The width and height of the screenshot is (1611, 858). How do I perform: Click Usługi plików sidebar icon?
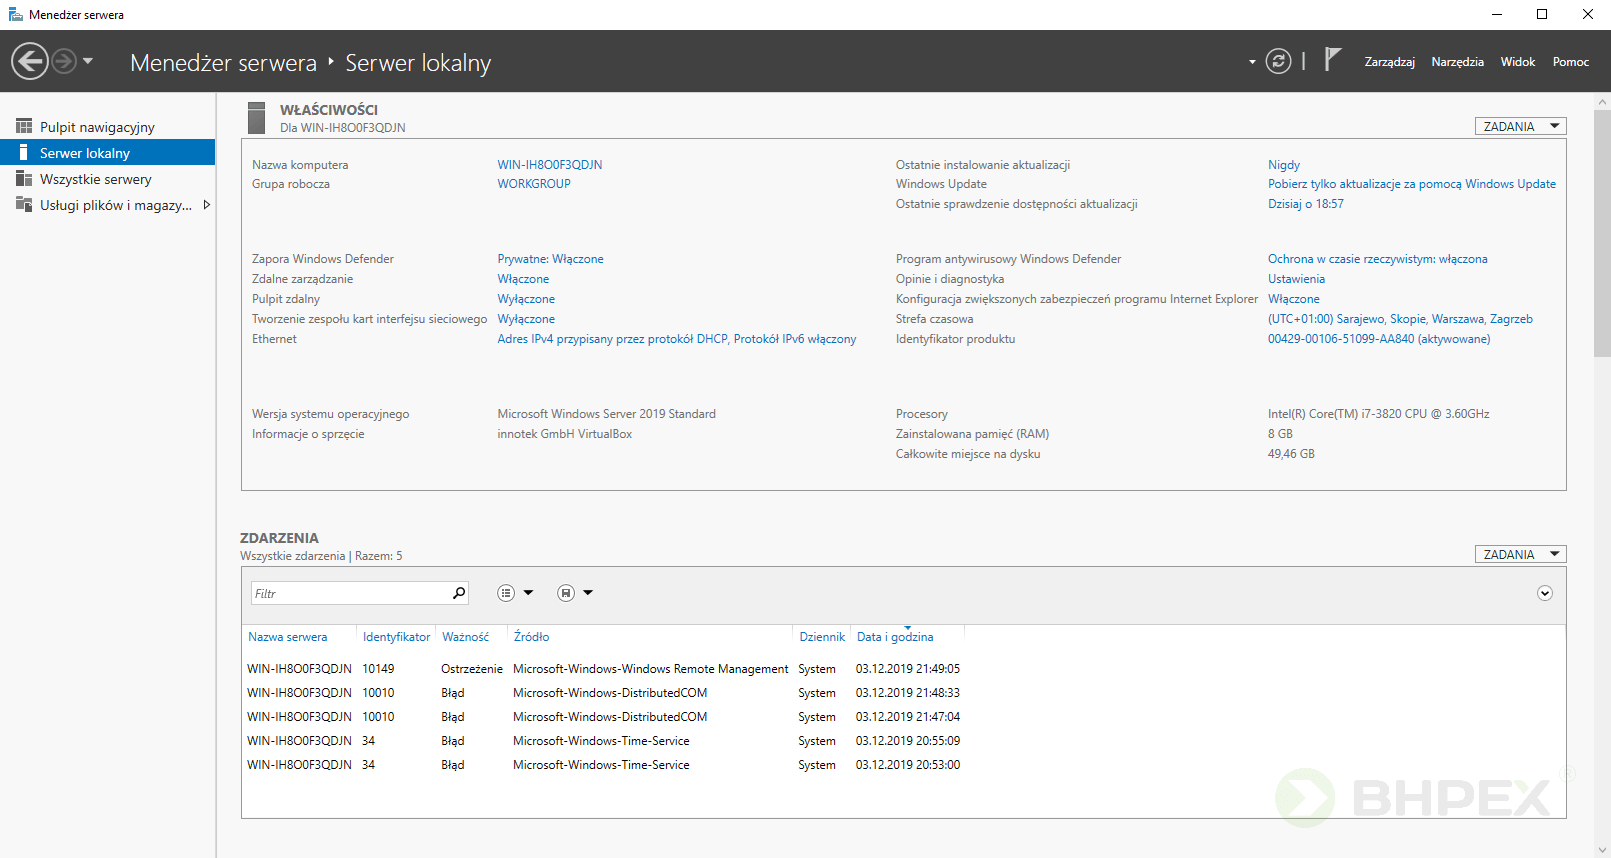[24, 204]
